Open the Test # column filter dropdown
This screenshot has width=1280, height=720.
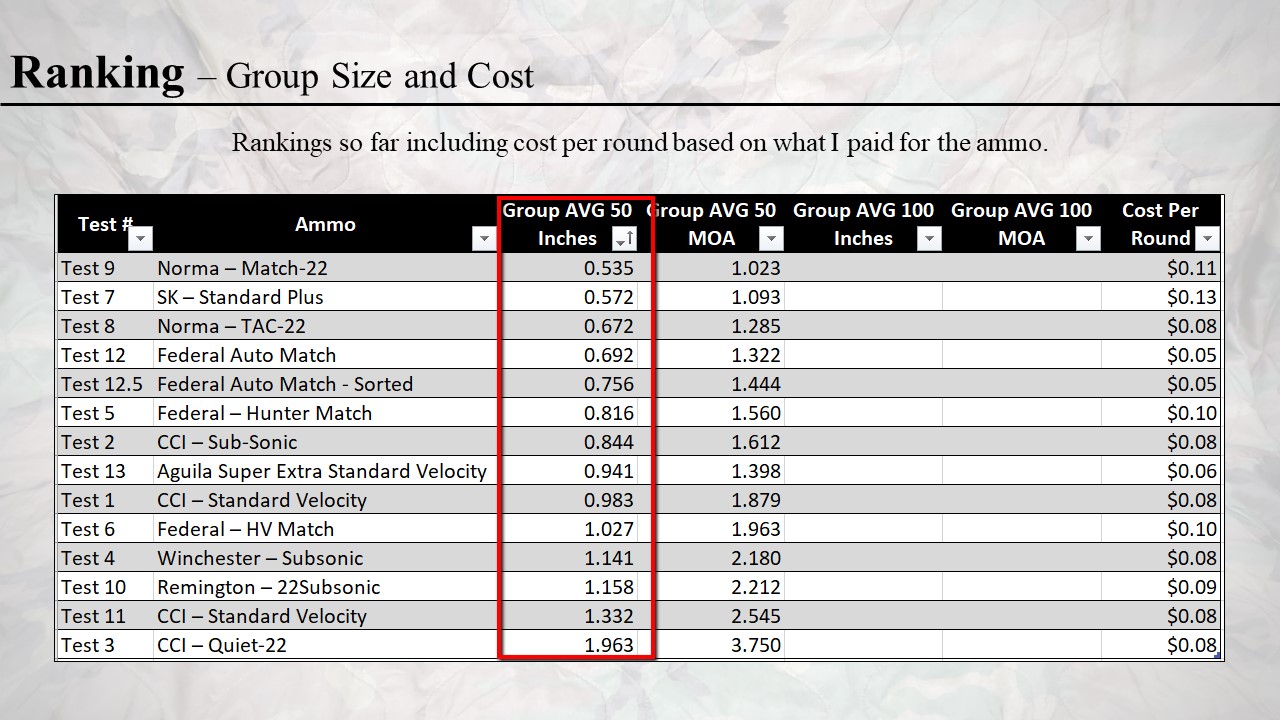click(x=141, y=238)
